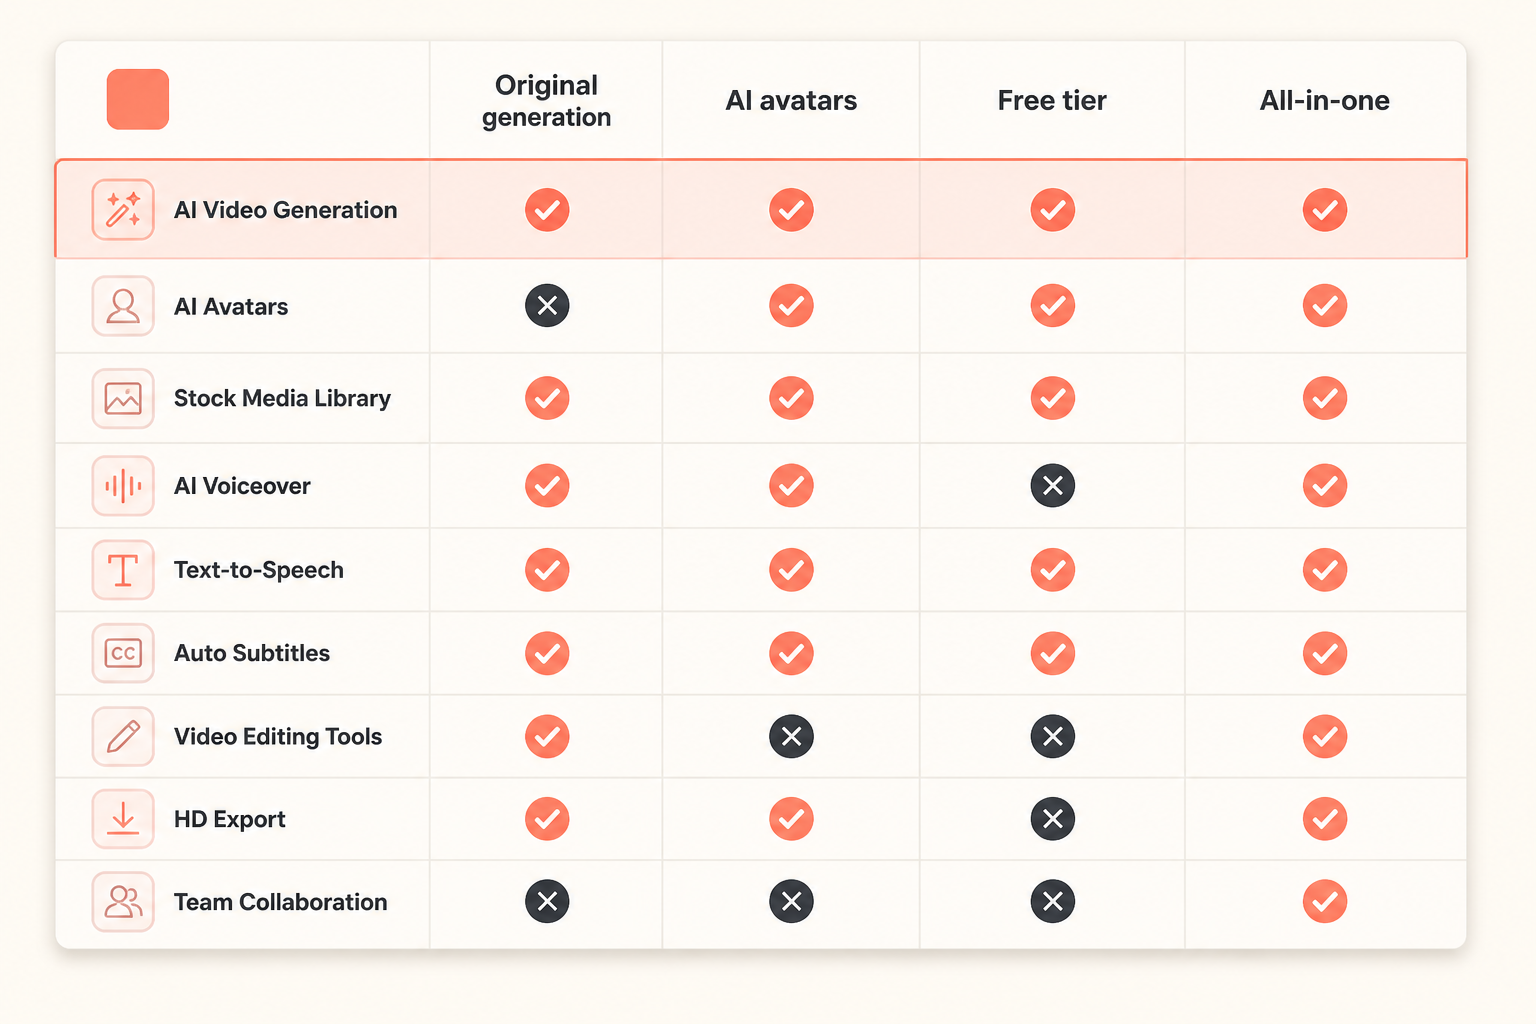Click the All-in-one column header
1536x1024 pixels.
1325,101
